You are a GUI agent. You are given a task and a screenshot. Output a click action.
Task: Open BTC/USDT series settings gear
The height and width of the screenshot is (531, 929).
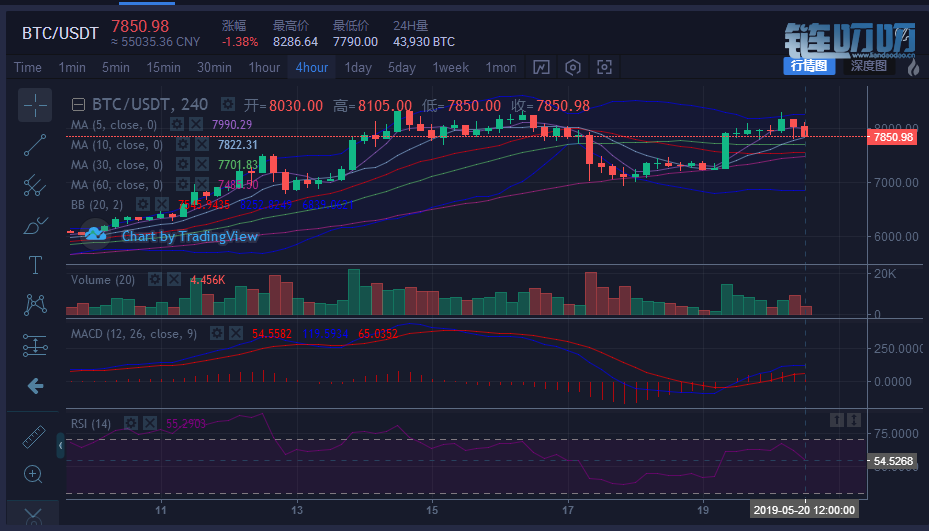click(x=228, y=104)
